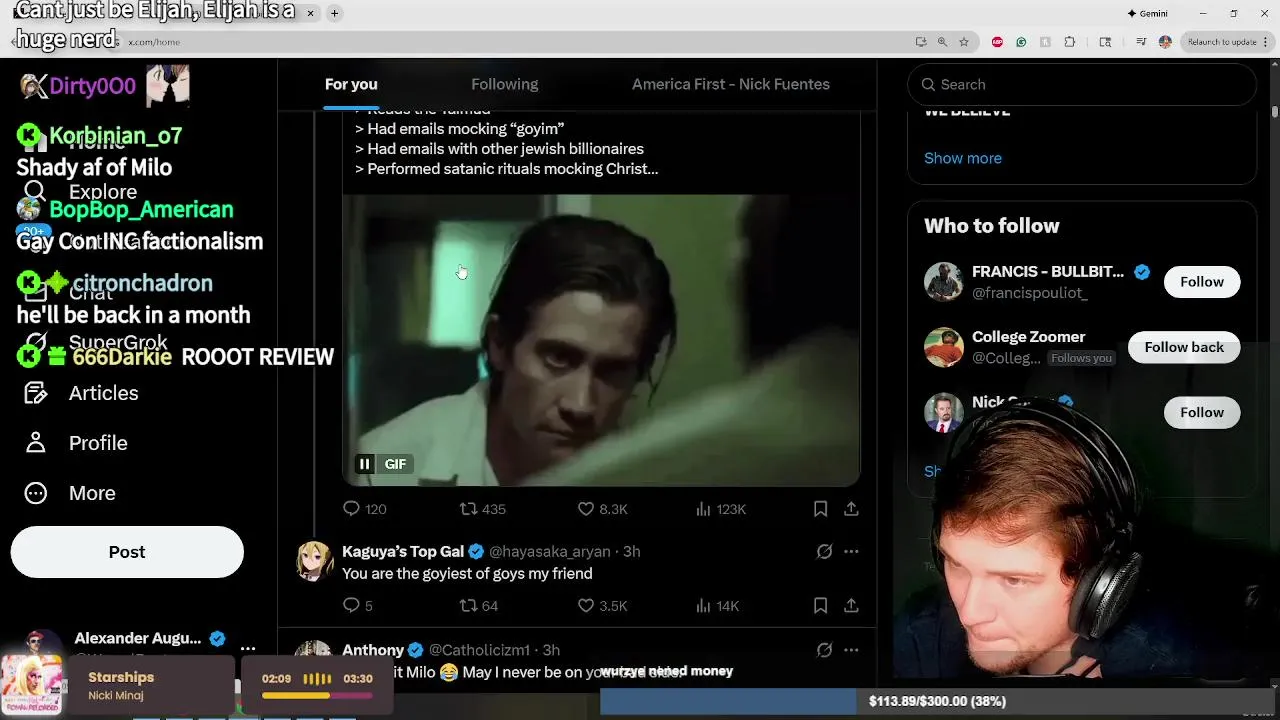Open the Chrome Extensions puzzle icon
This screenshot has height=720, width=1280.
pos(1069,42)
